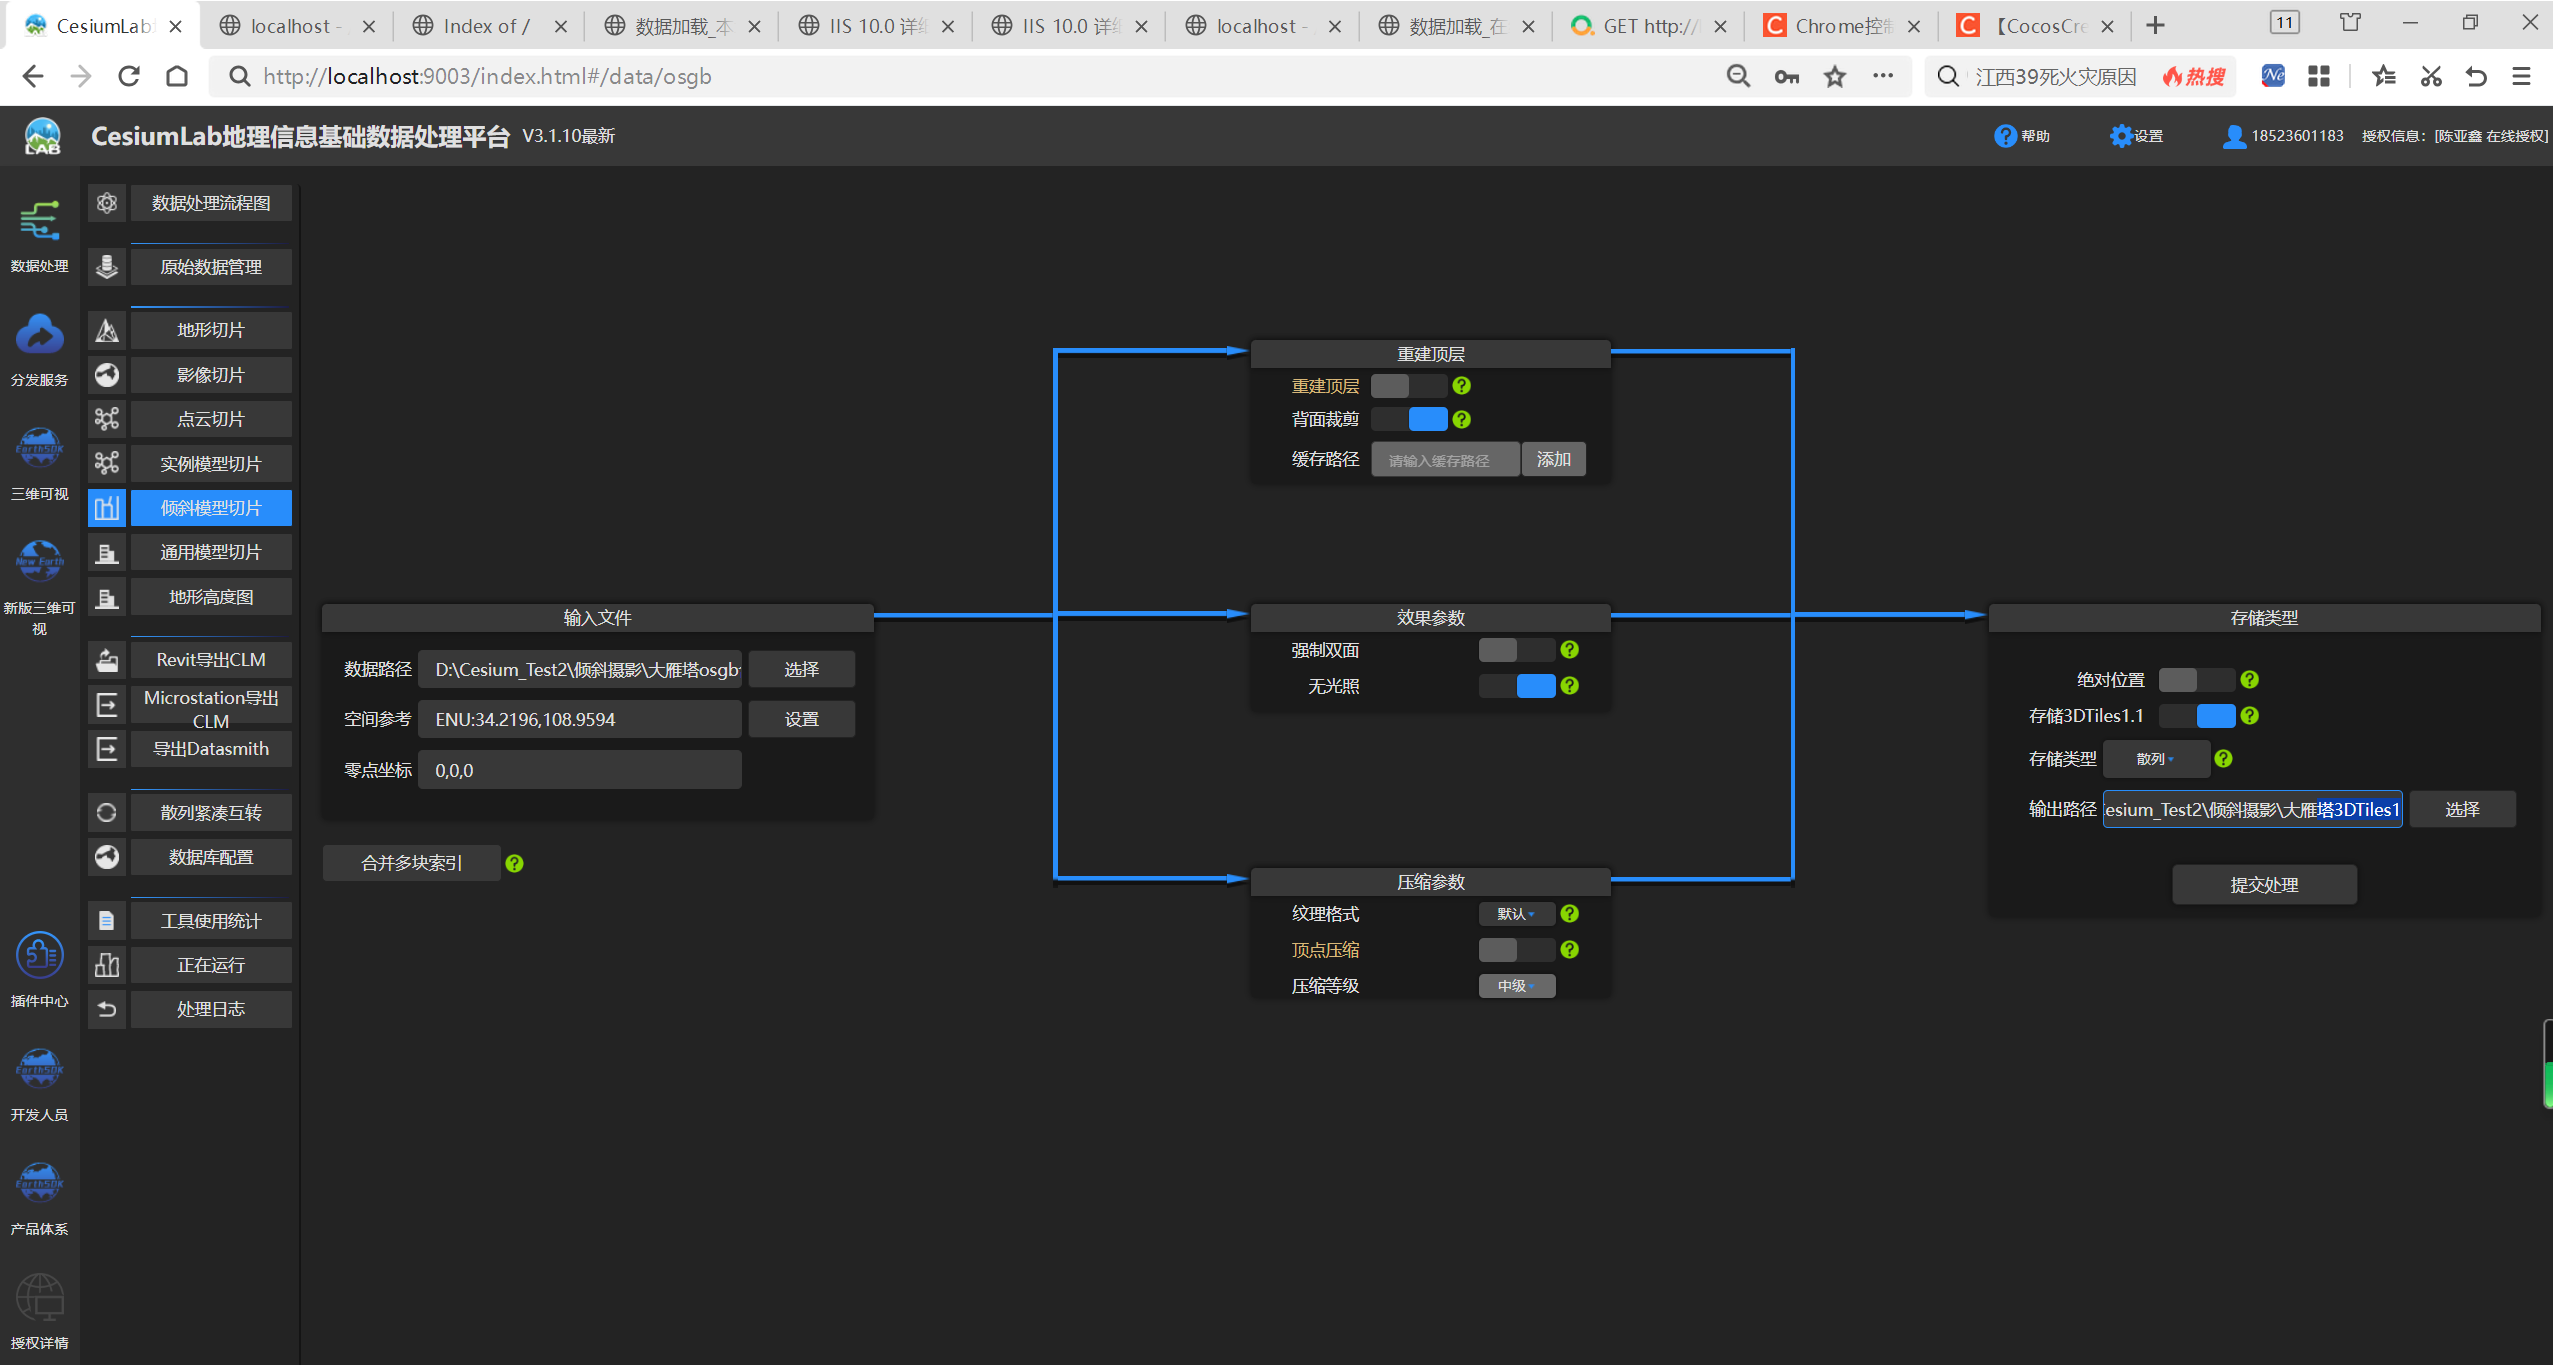Click the gear icon beside 数据处理流程图
This screenshot has width=2553, height=1365.
[x=107, y=203]
